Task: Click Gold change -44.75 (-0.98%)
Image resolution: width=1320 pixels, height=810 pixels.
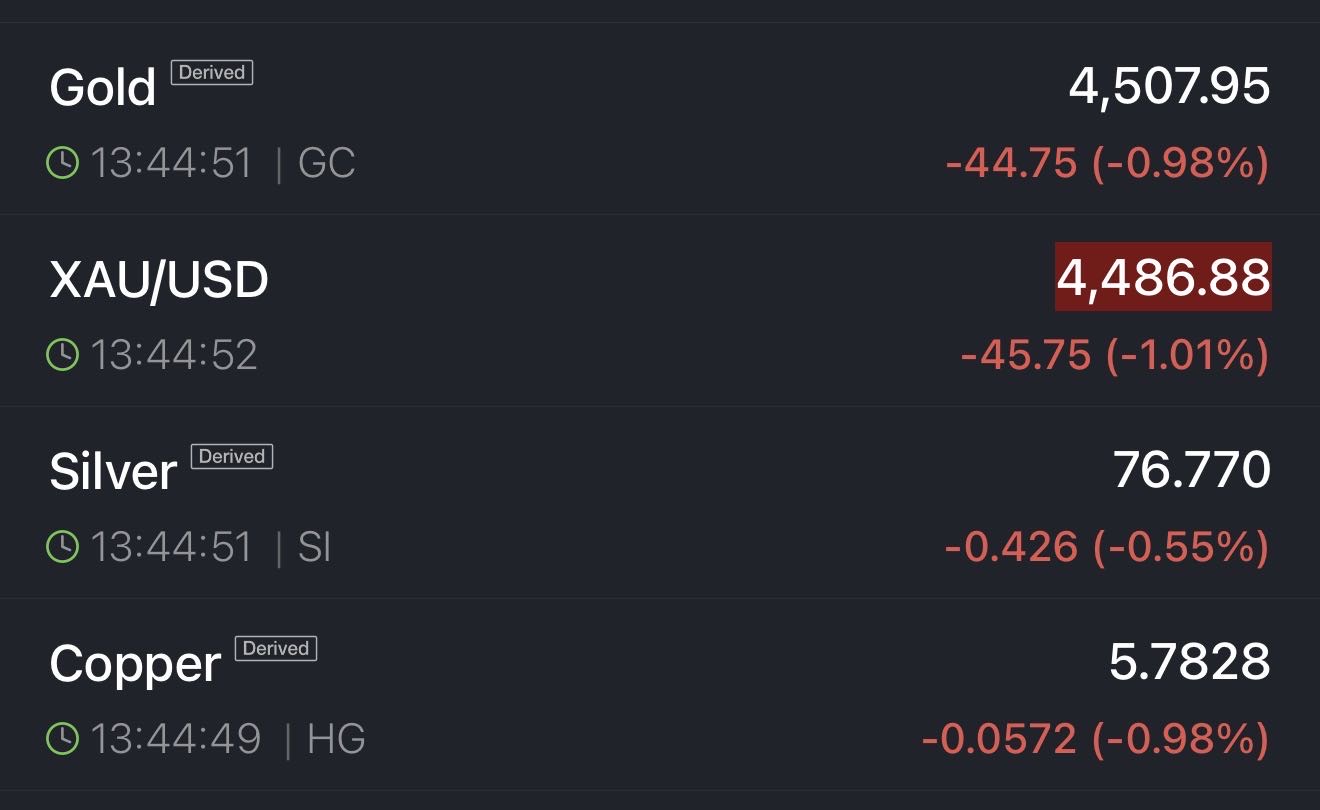Action: (x=1106, y=163)
